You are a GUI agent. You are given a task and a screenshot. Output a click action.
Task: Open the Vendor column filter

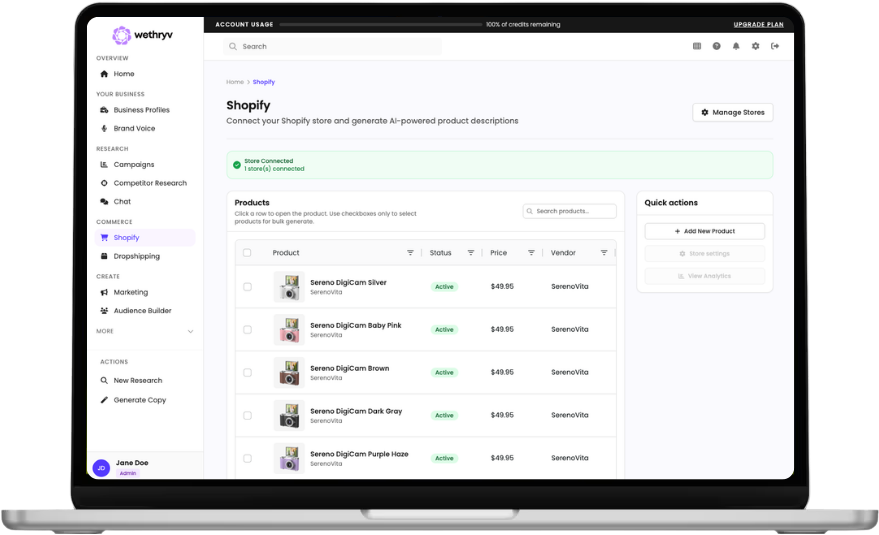point(604,253)
